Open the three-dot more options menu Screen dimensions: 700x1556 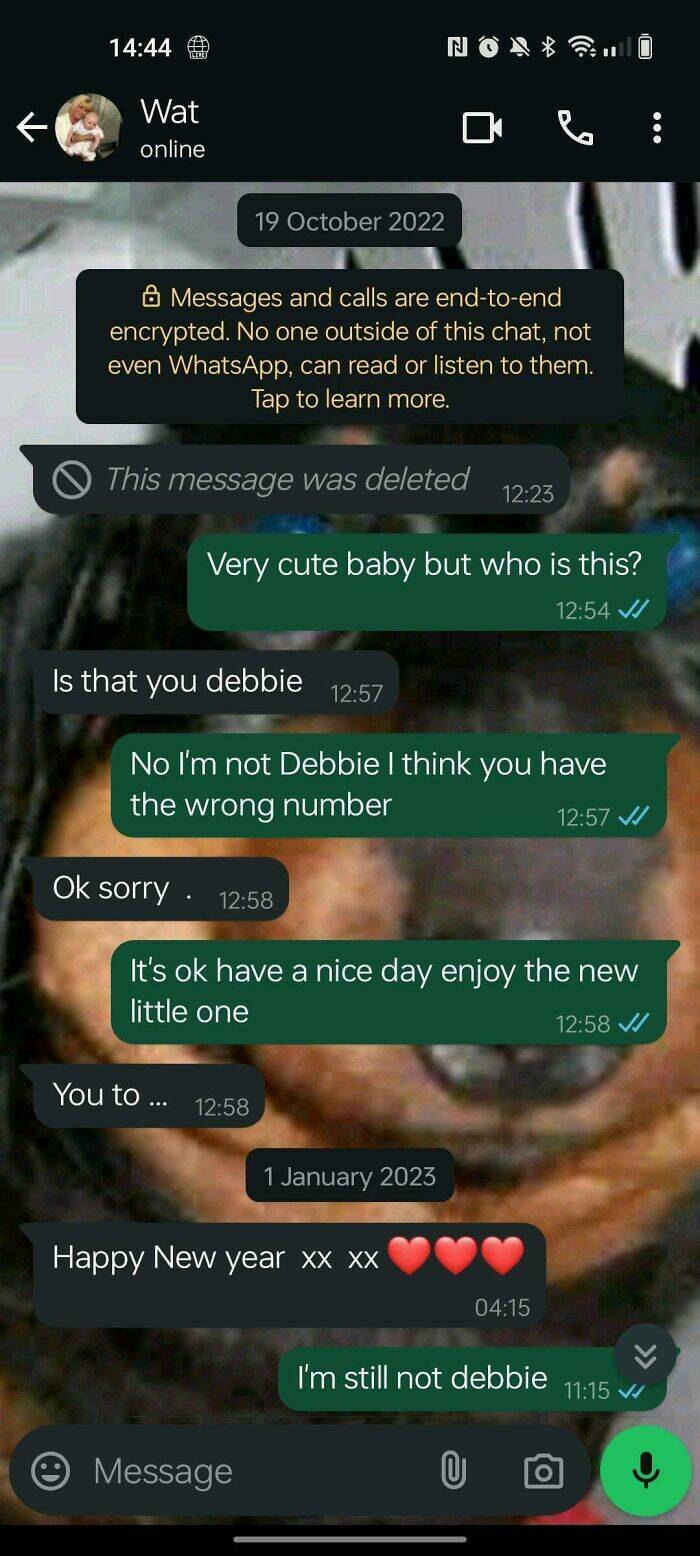point(656,127)
